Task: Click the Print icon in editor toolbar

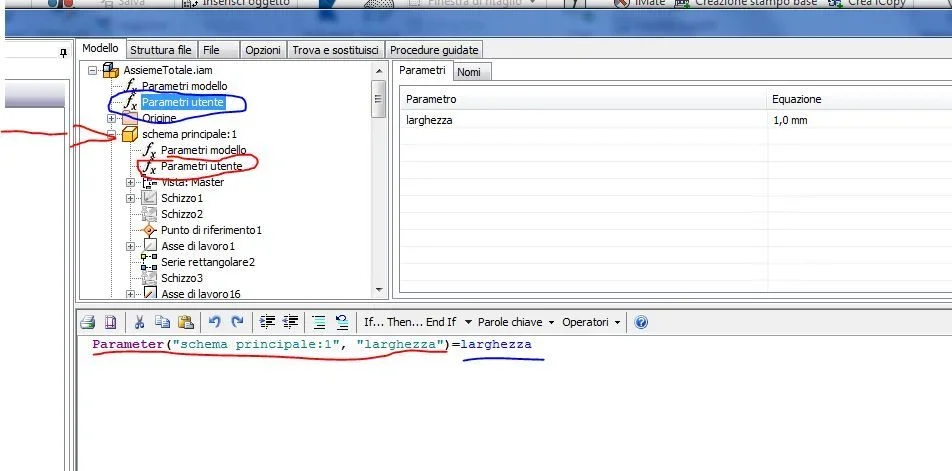Action: [x=87, y=322]
